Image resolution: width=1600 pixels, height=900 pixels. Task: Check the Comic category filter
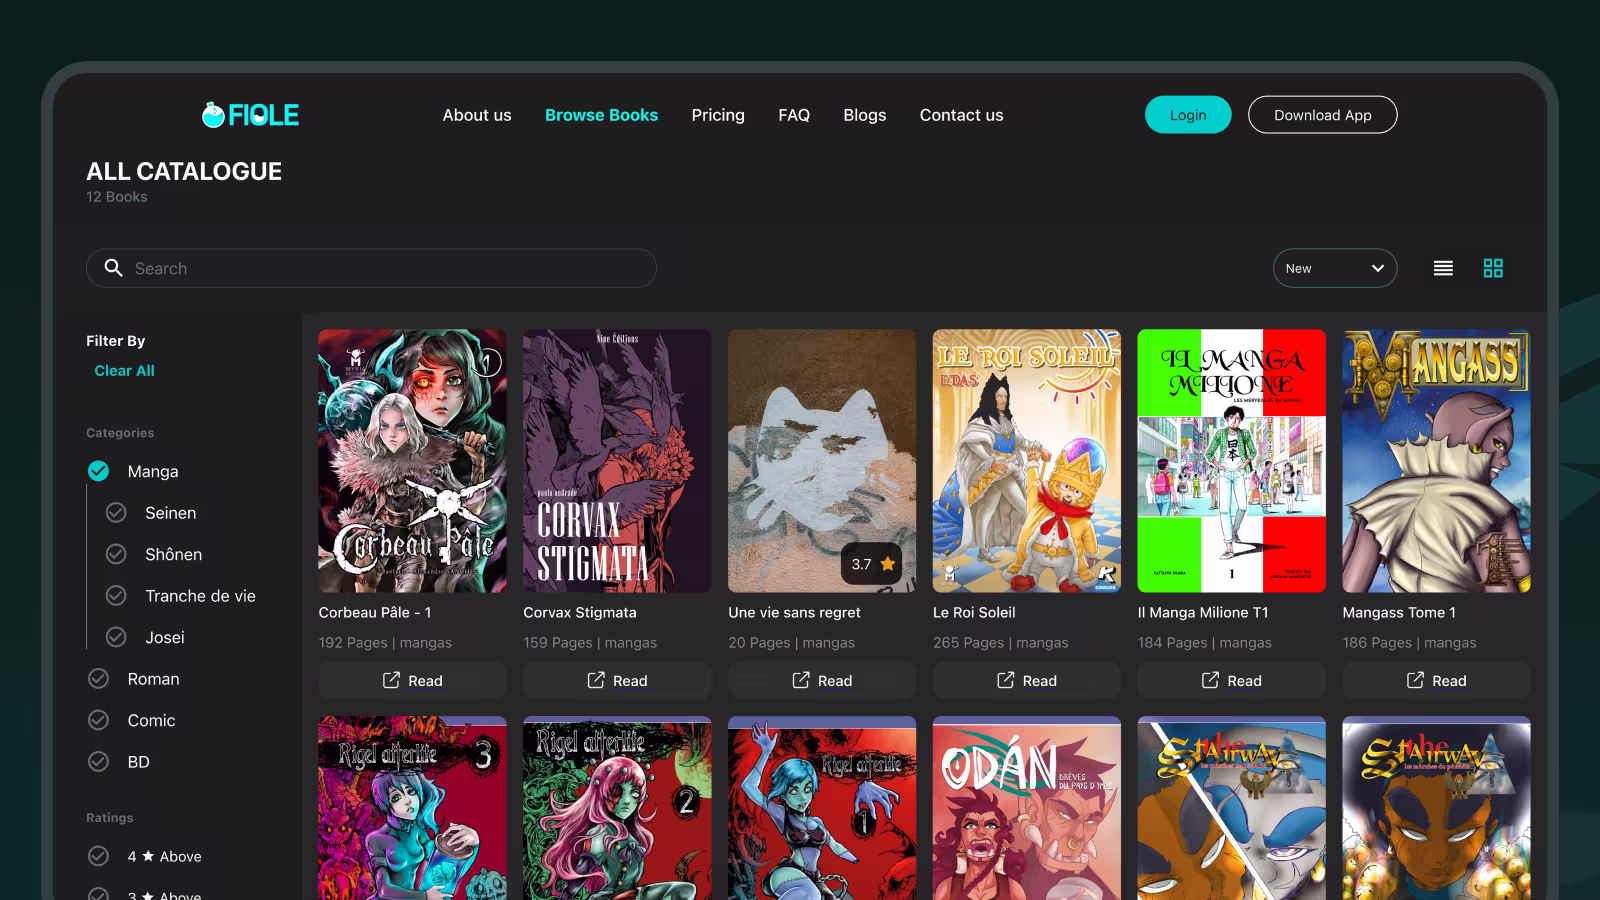[98, 720]
